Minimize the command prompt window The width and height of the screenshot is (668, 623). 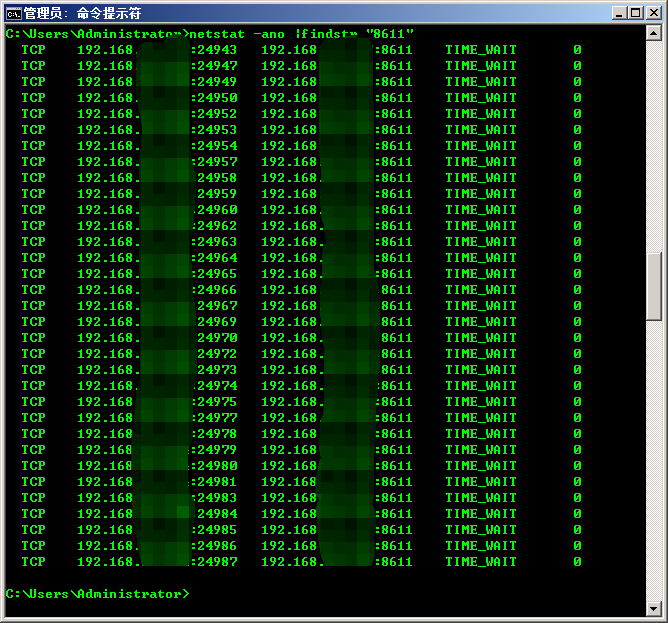[x=619, y=13]
